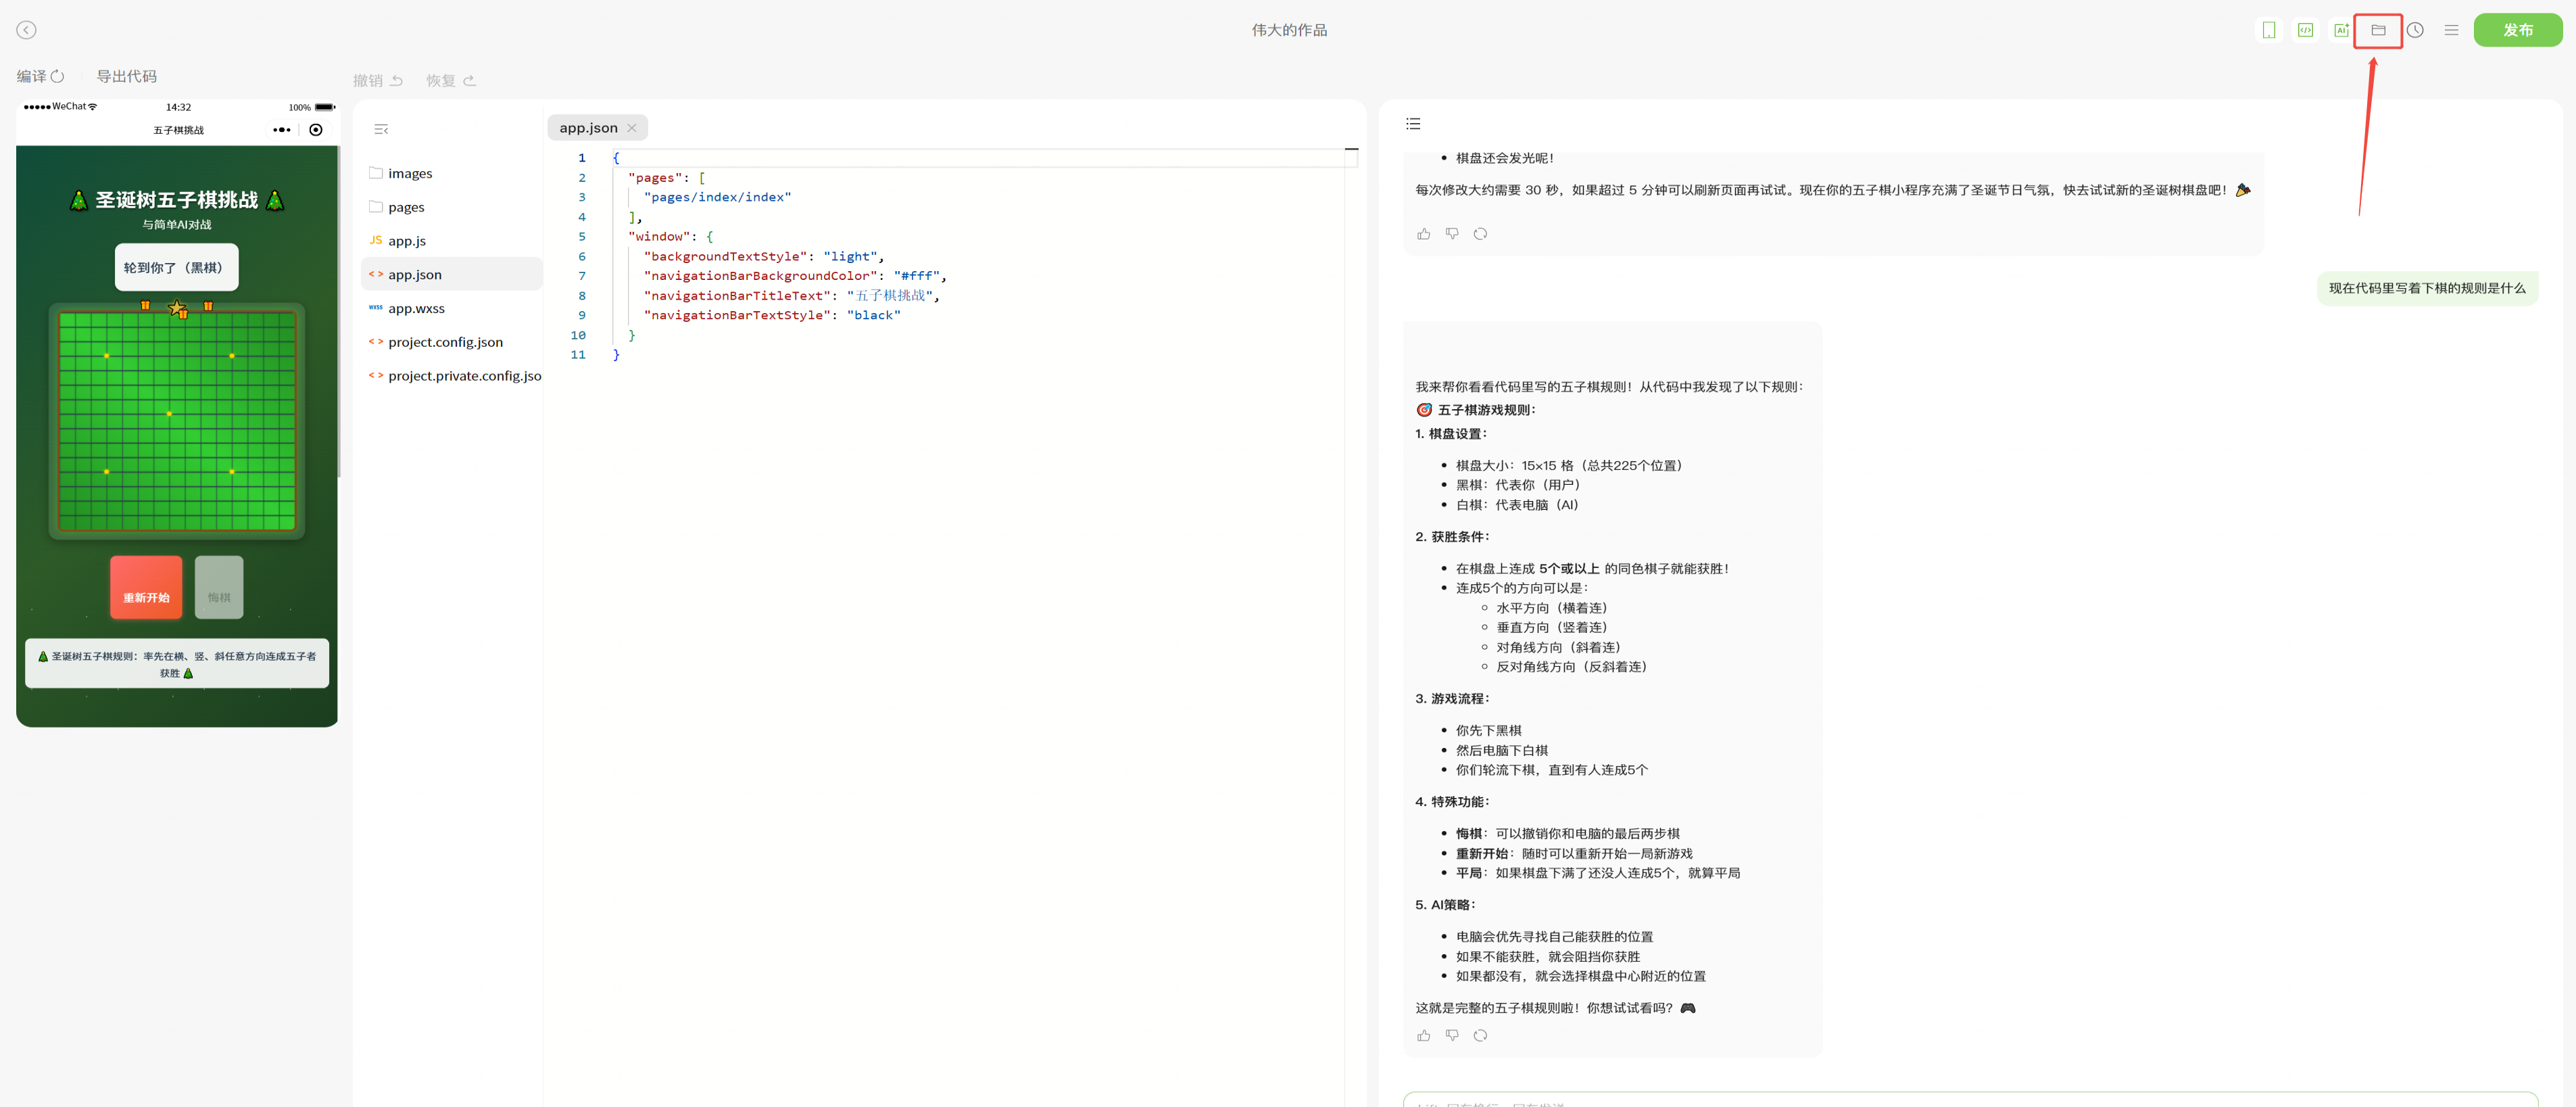
Task: Open the hamburger menu at top right
Action: [2451, 30]
